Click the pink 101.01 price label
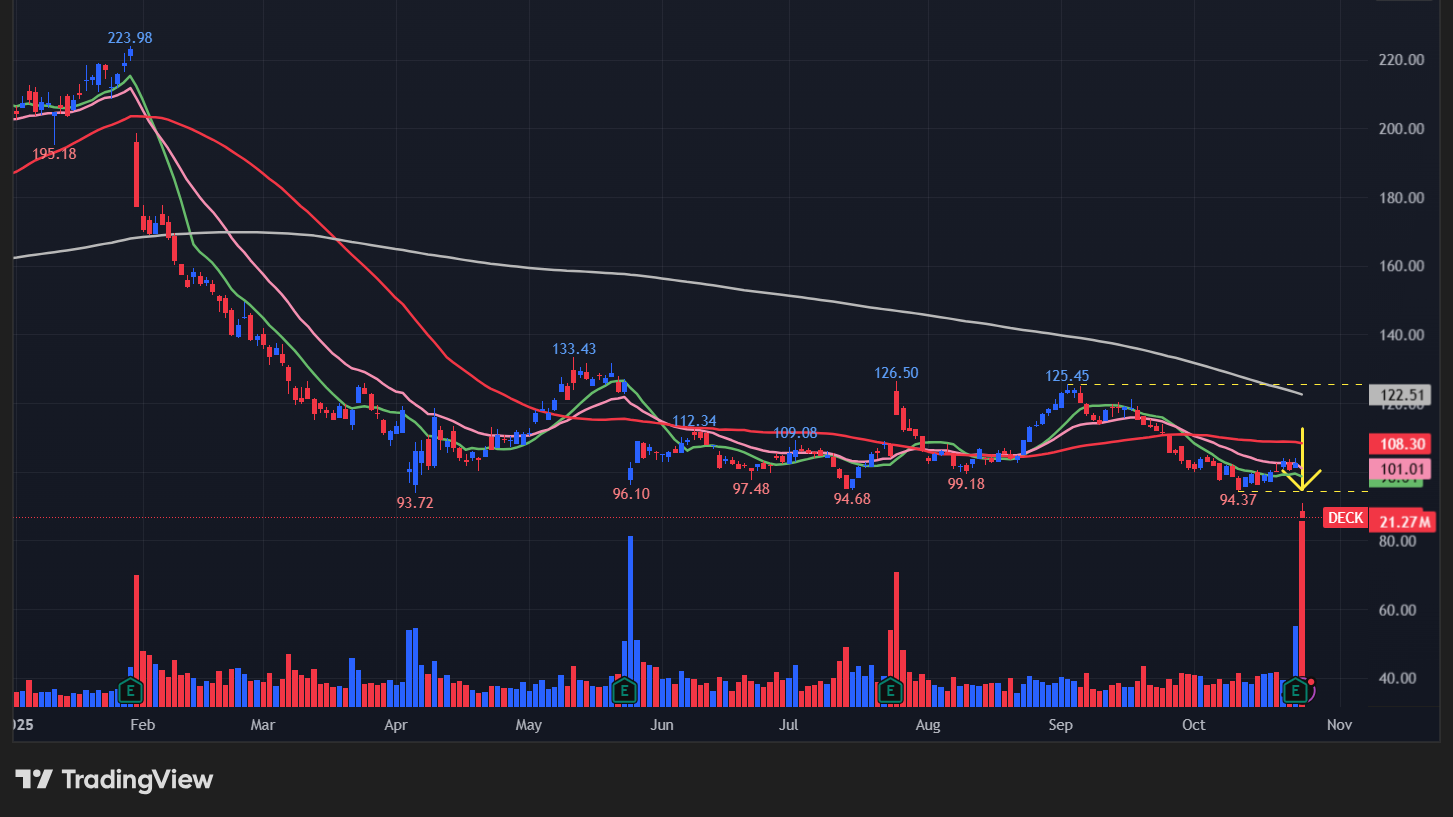 pos(1399,468)
